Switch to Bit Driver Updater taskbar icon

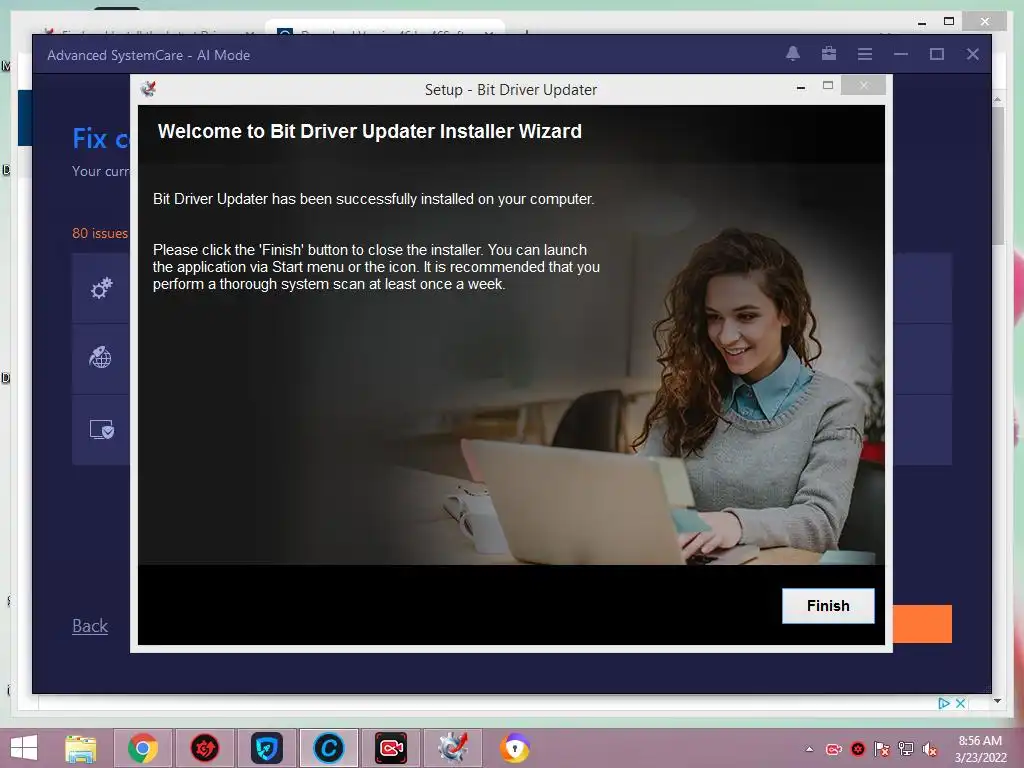click(x=453, y=748)
